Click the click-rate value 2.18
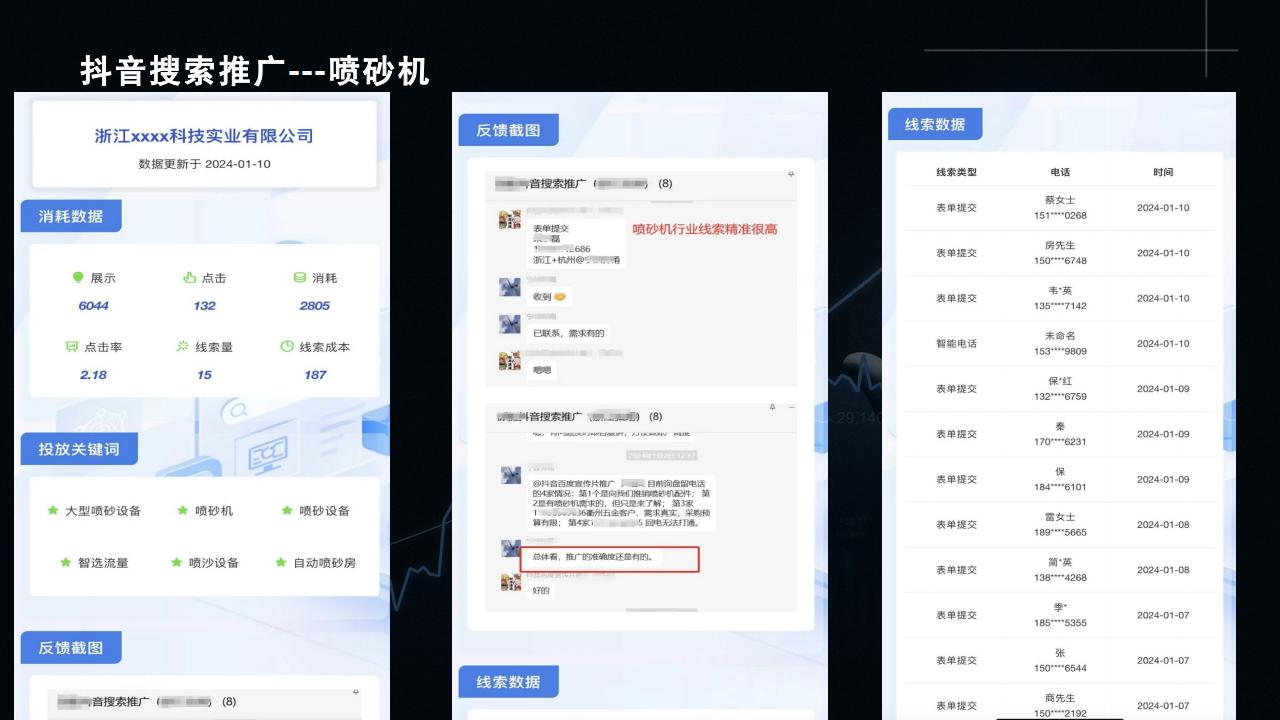The image size is (1280, 720). tap(93, 375)
